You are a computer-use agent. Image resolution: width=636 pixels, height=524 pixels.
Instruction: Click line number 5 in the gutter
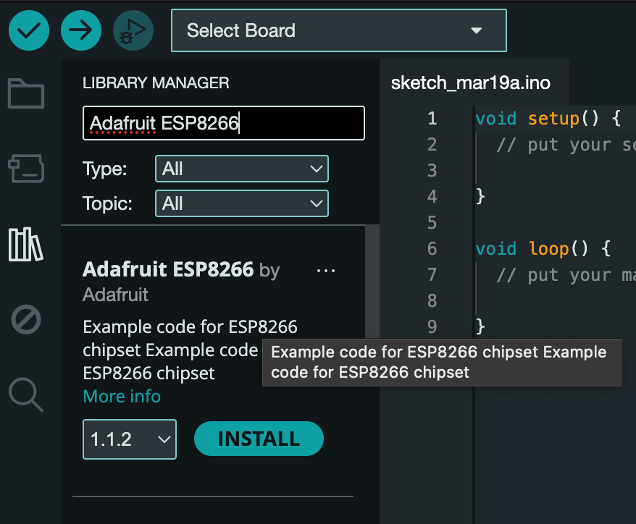click(x=432, y=223)
